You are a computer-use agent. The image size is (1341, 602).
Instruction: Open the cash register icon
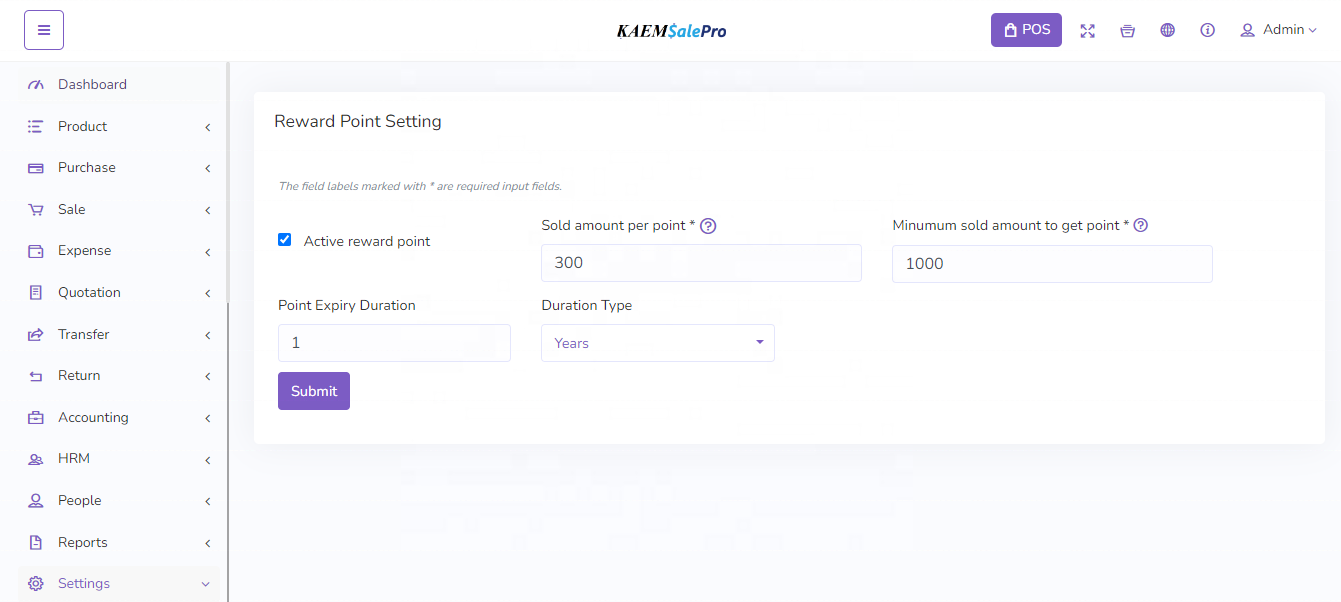pyautogui.click(x=1127, y=31)
